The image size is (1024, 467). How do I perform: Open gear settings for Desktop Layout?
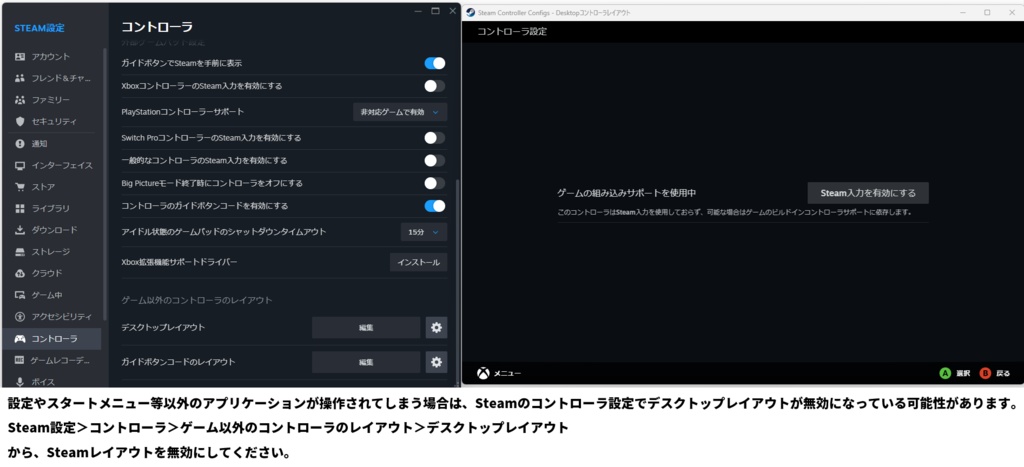pos(436,327)
